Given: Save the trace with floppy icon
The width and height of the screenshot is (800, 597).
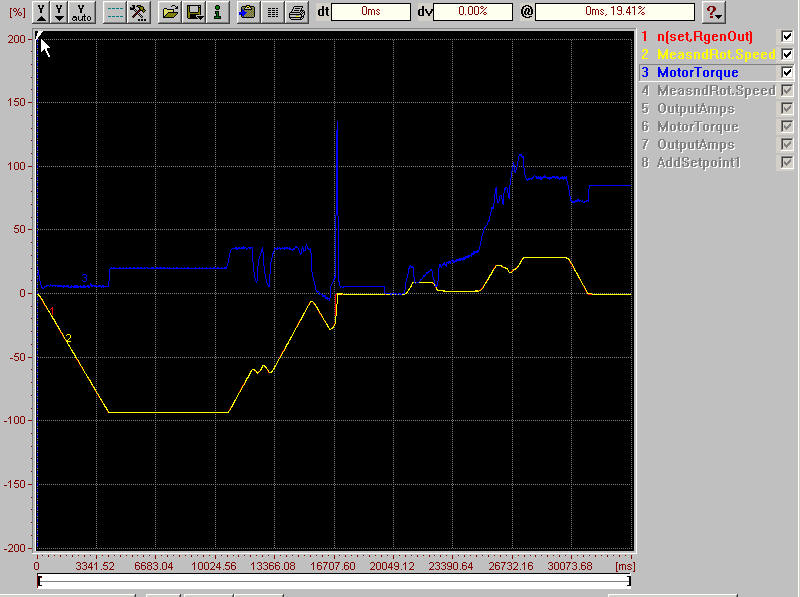Looking at the screenshot, I should click(195, 12).
